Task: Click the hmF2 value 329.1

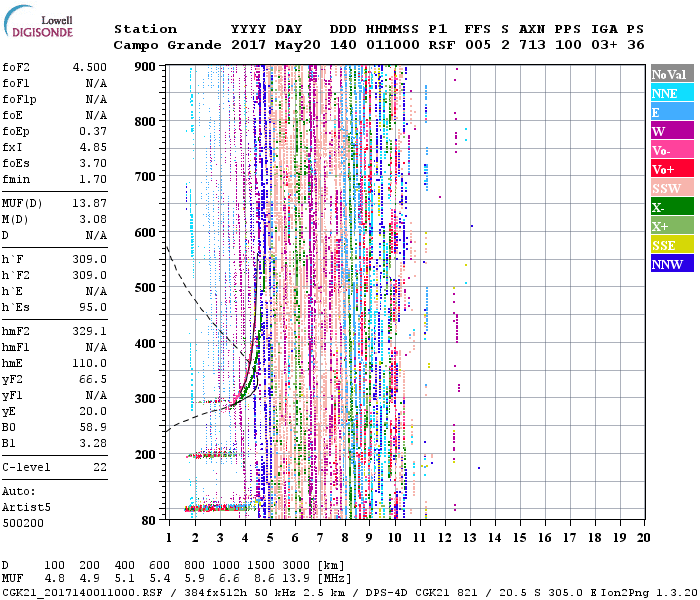Action: click(x=90, y=331)
